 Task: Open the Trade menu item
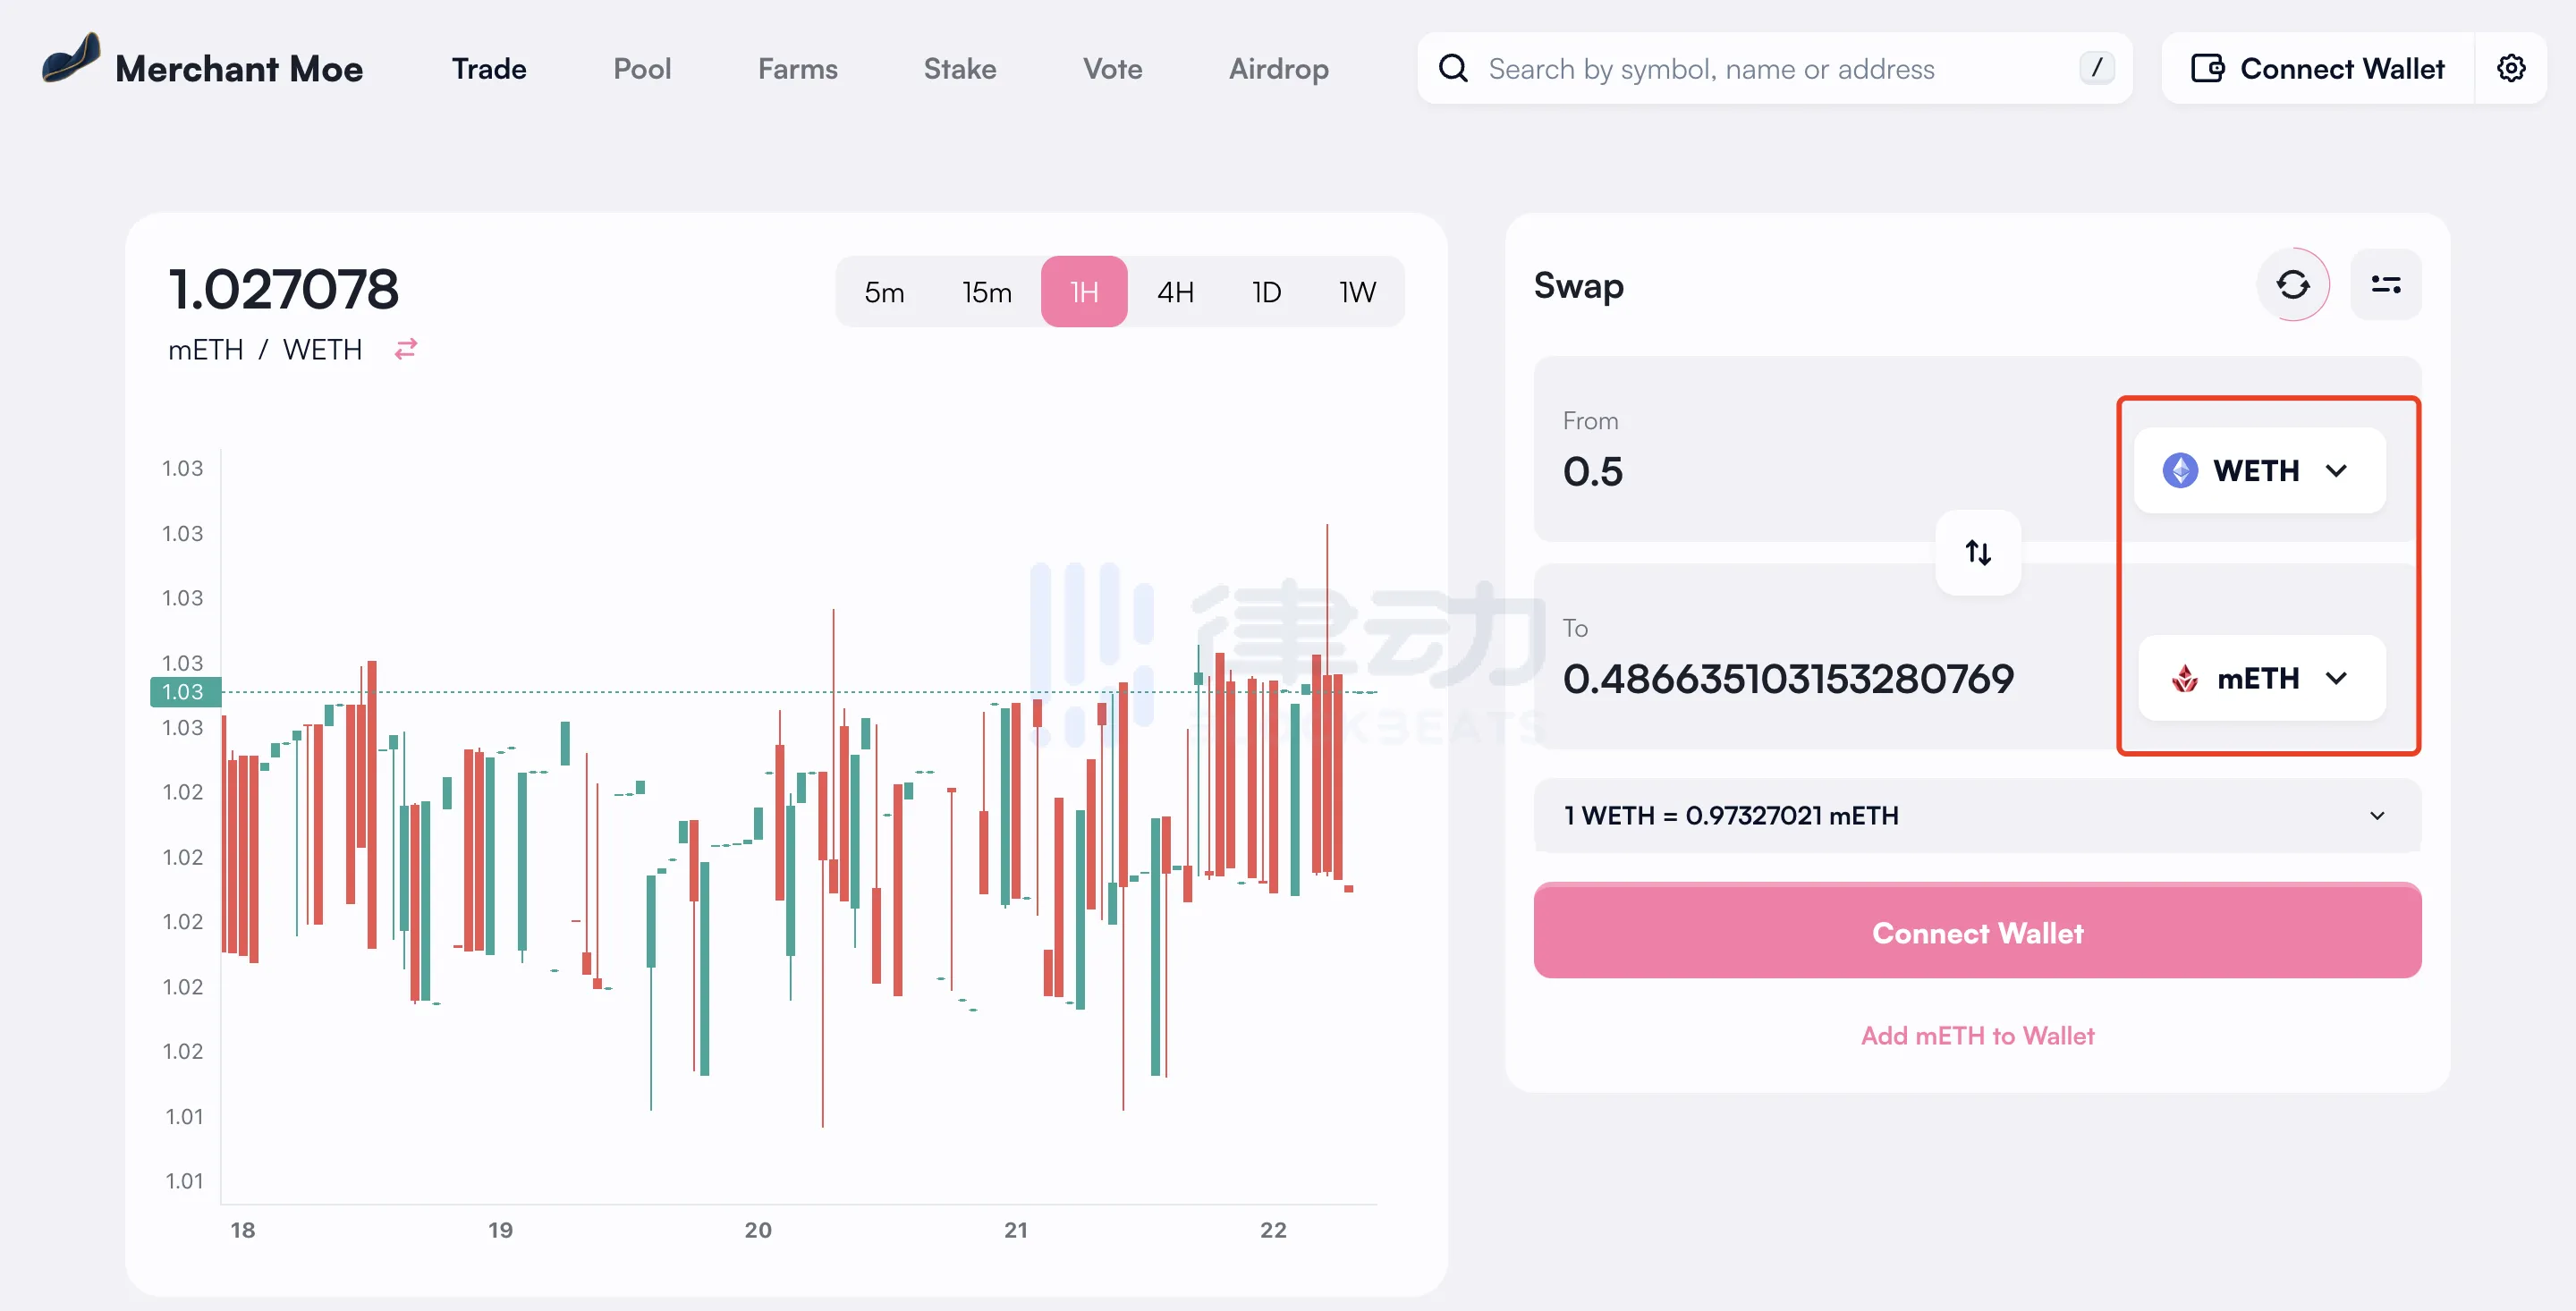tap(488, 67)
